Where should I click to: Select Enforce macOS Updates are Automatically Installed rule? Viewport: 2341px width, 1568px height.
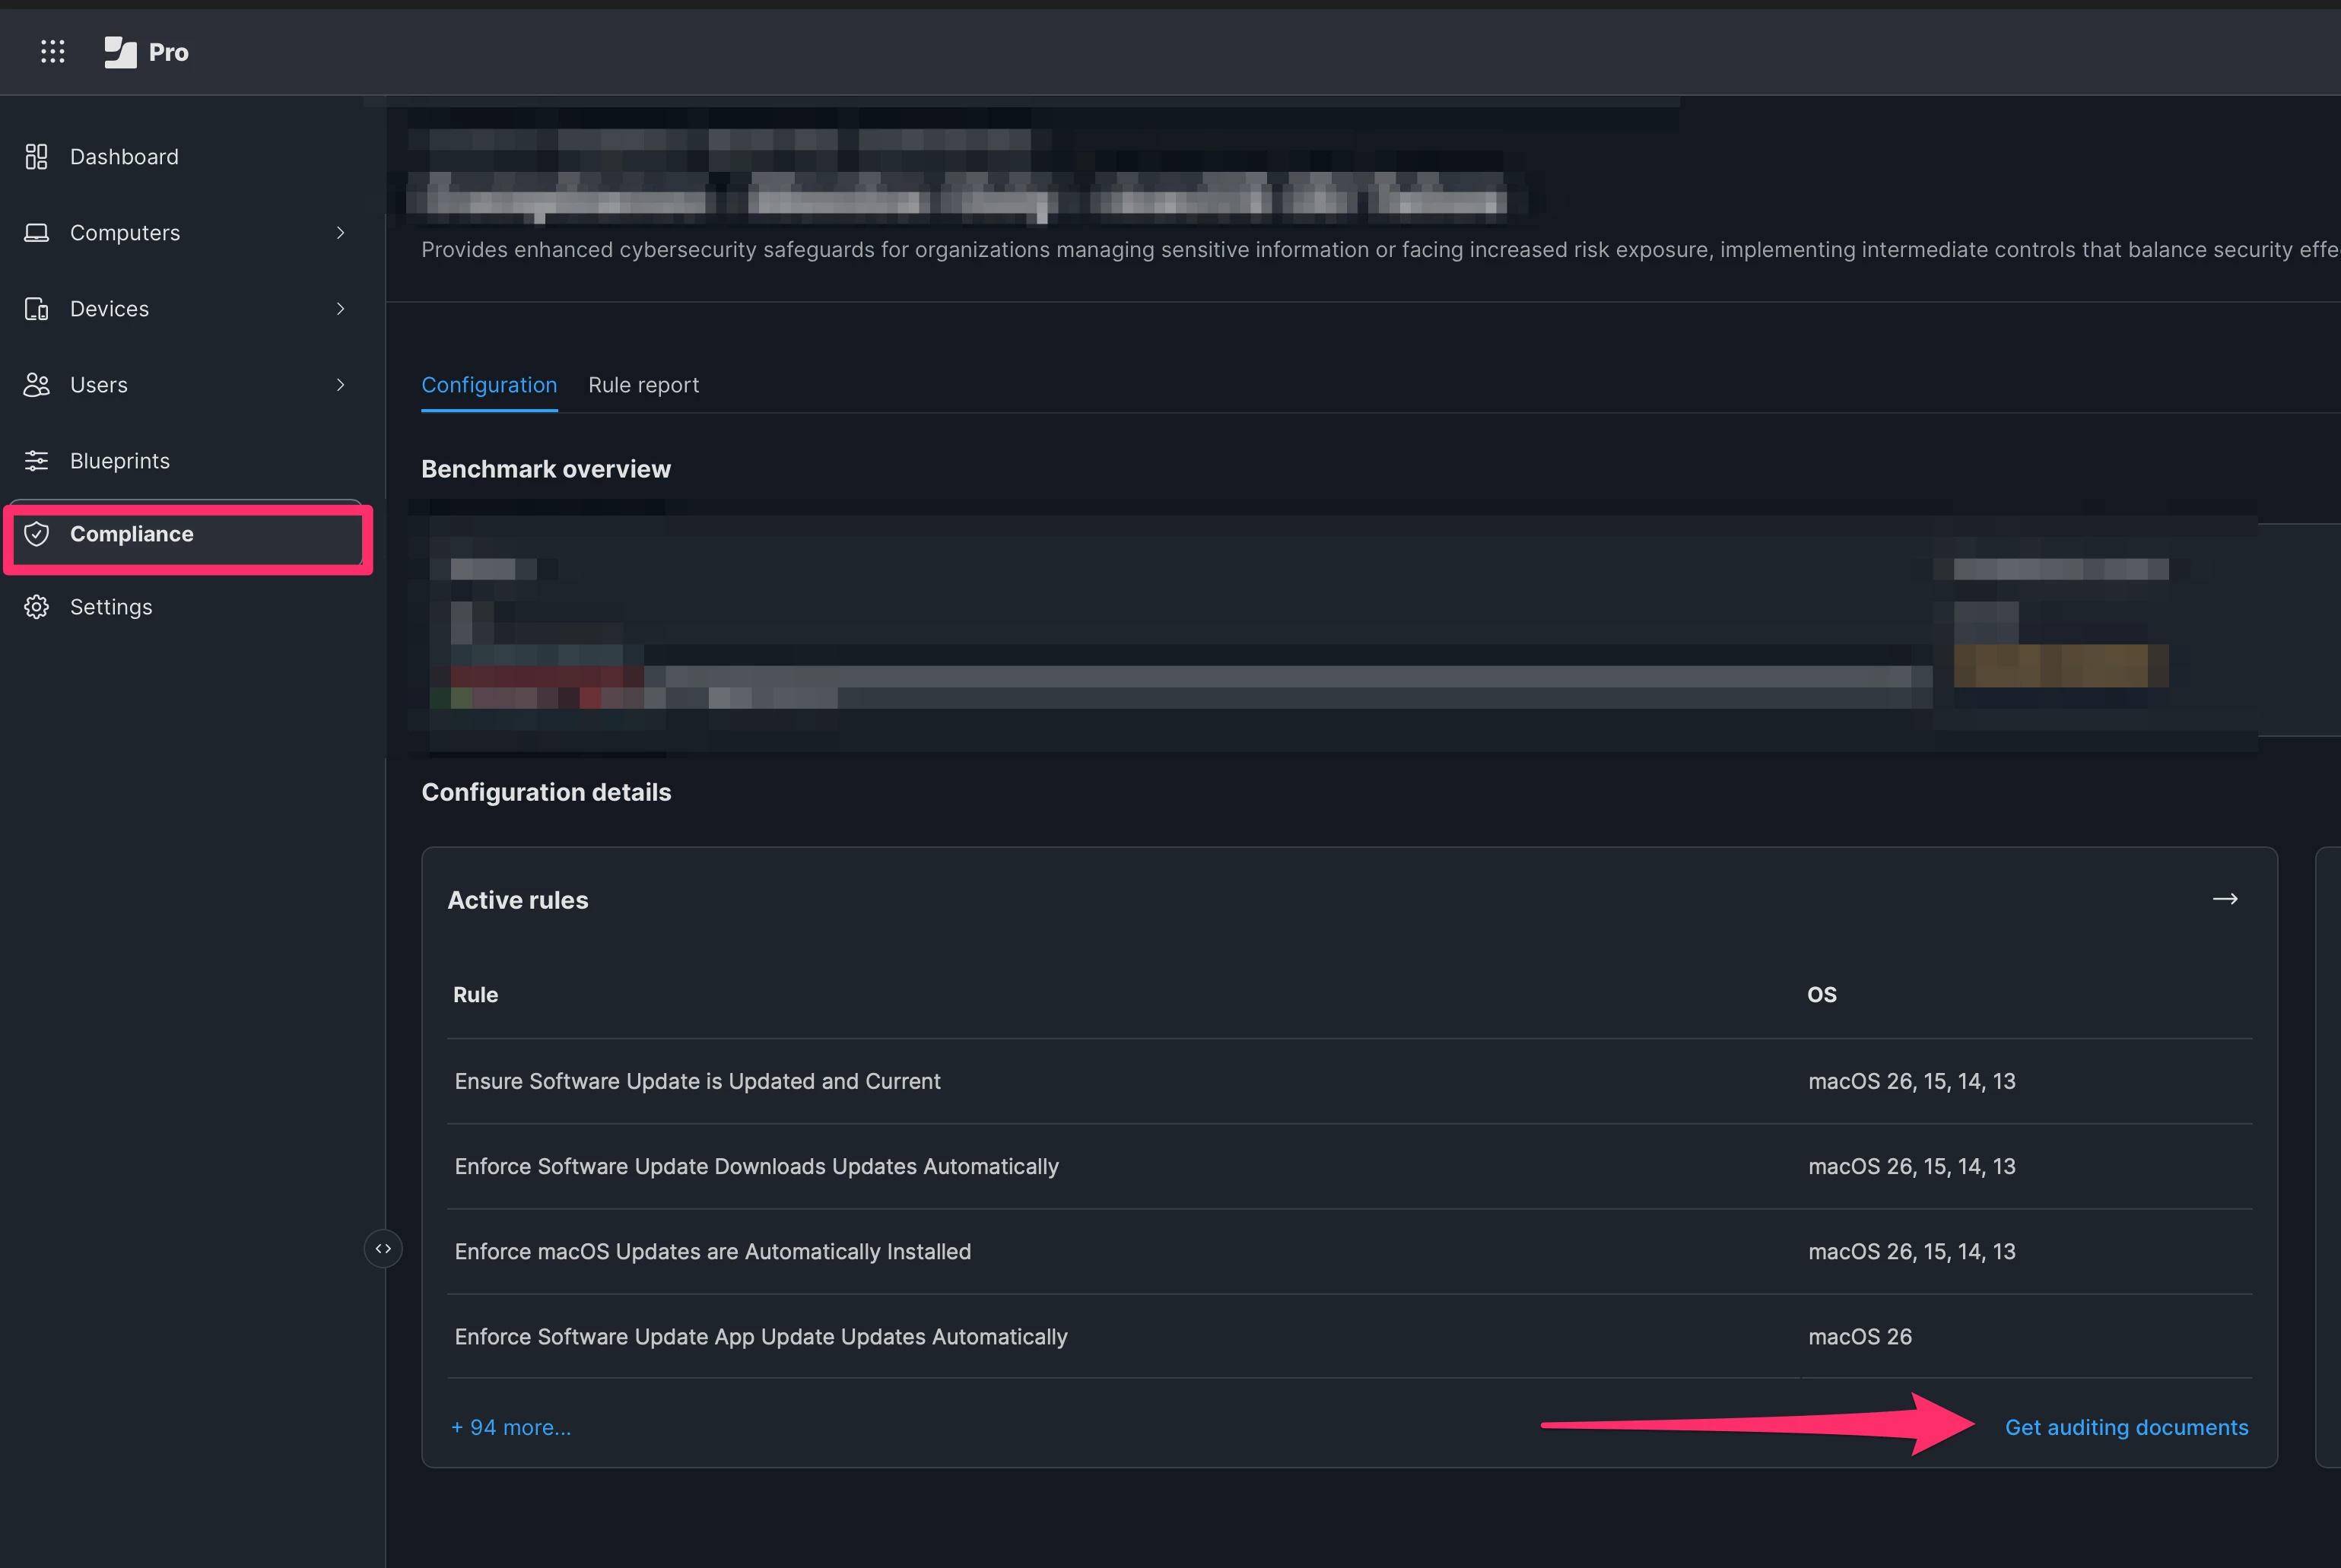pos(712,1251)
